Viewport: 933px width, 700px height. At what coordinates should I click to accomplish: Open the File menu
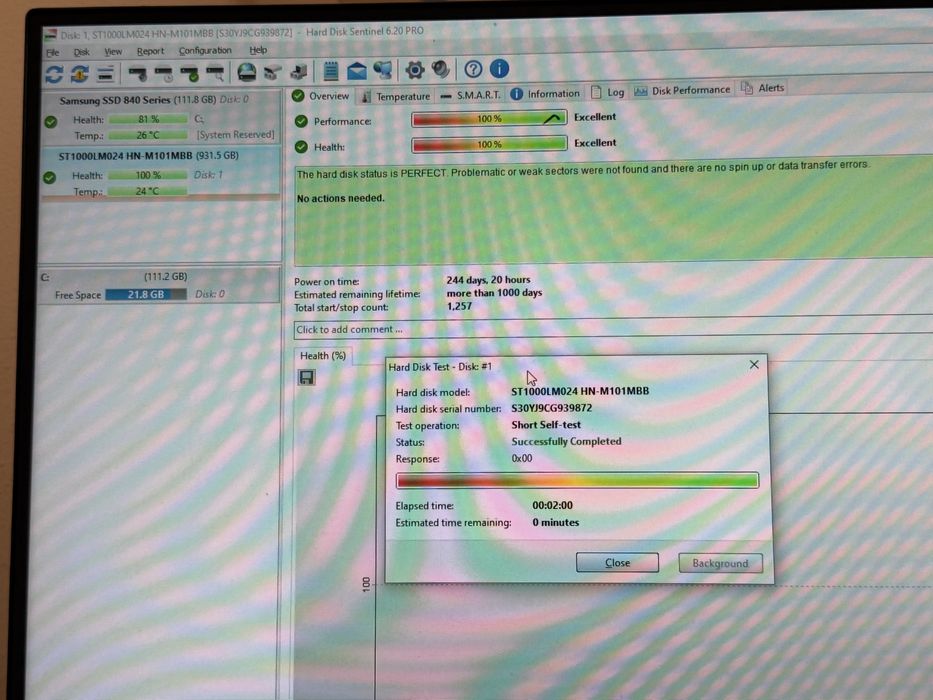(53, 52)
